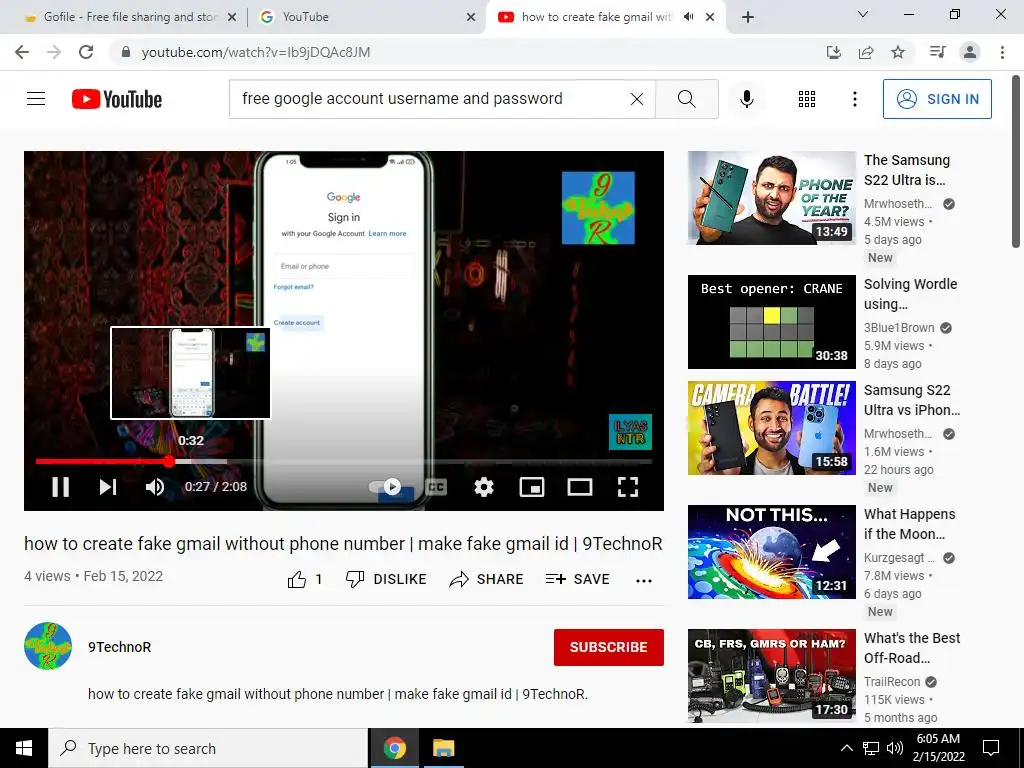Switch to theater mode
The height and width of the screenshot is (768, 1024).
pos(580,487)
